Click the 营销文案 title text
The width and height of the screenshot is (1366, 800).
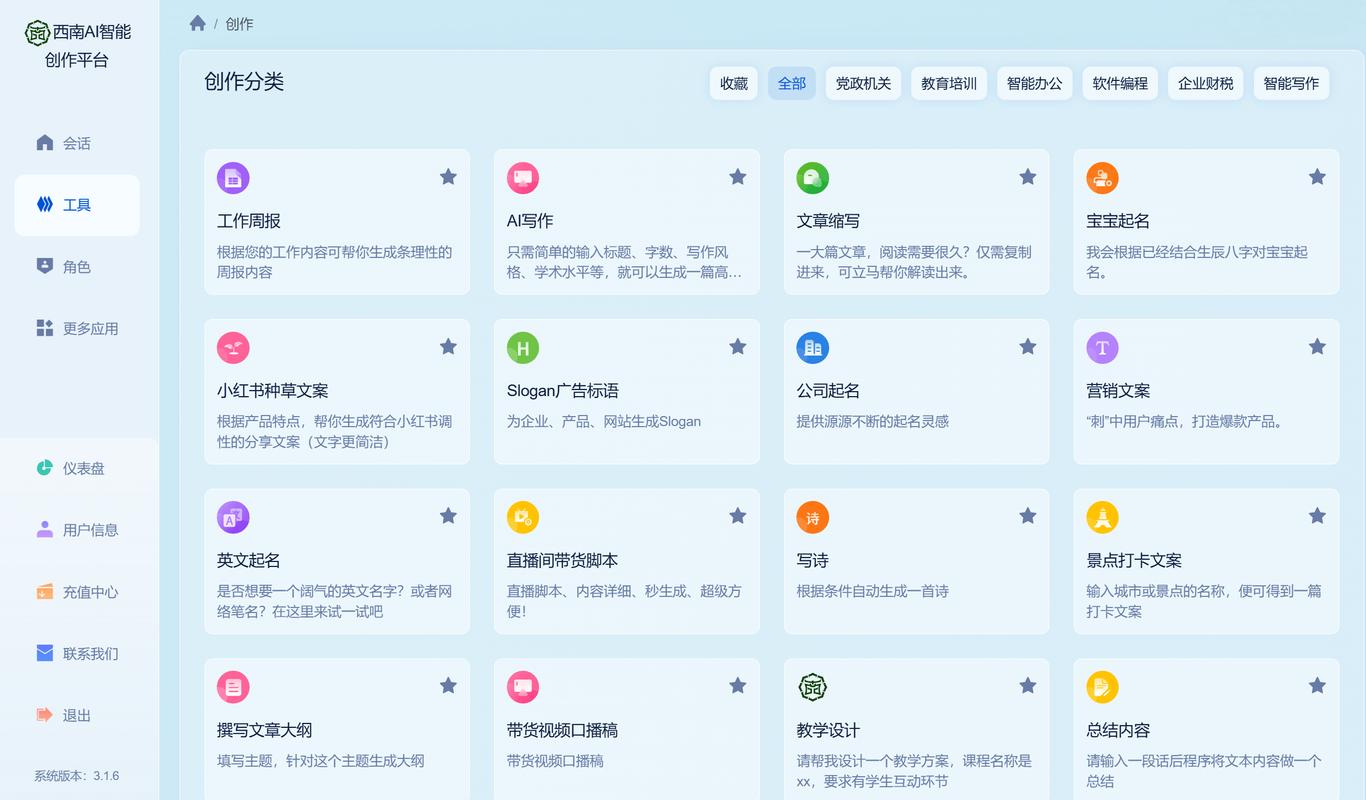(x=1118, y=391)
